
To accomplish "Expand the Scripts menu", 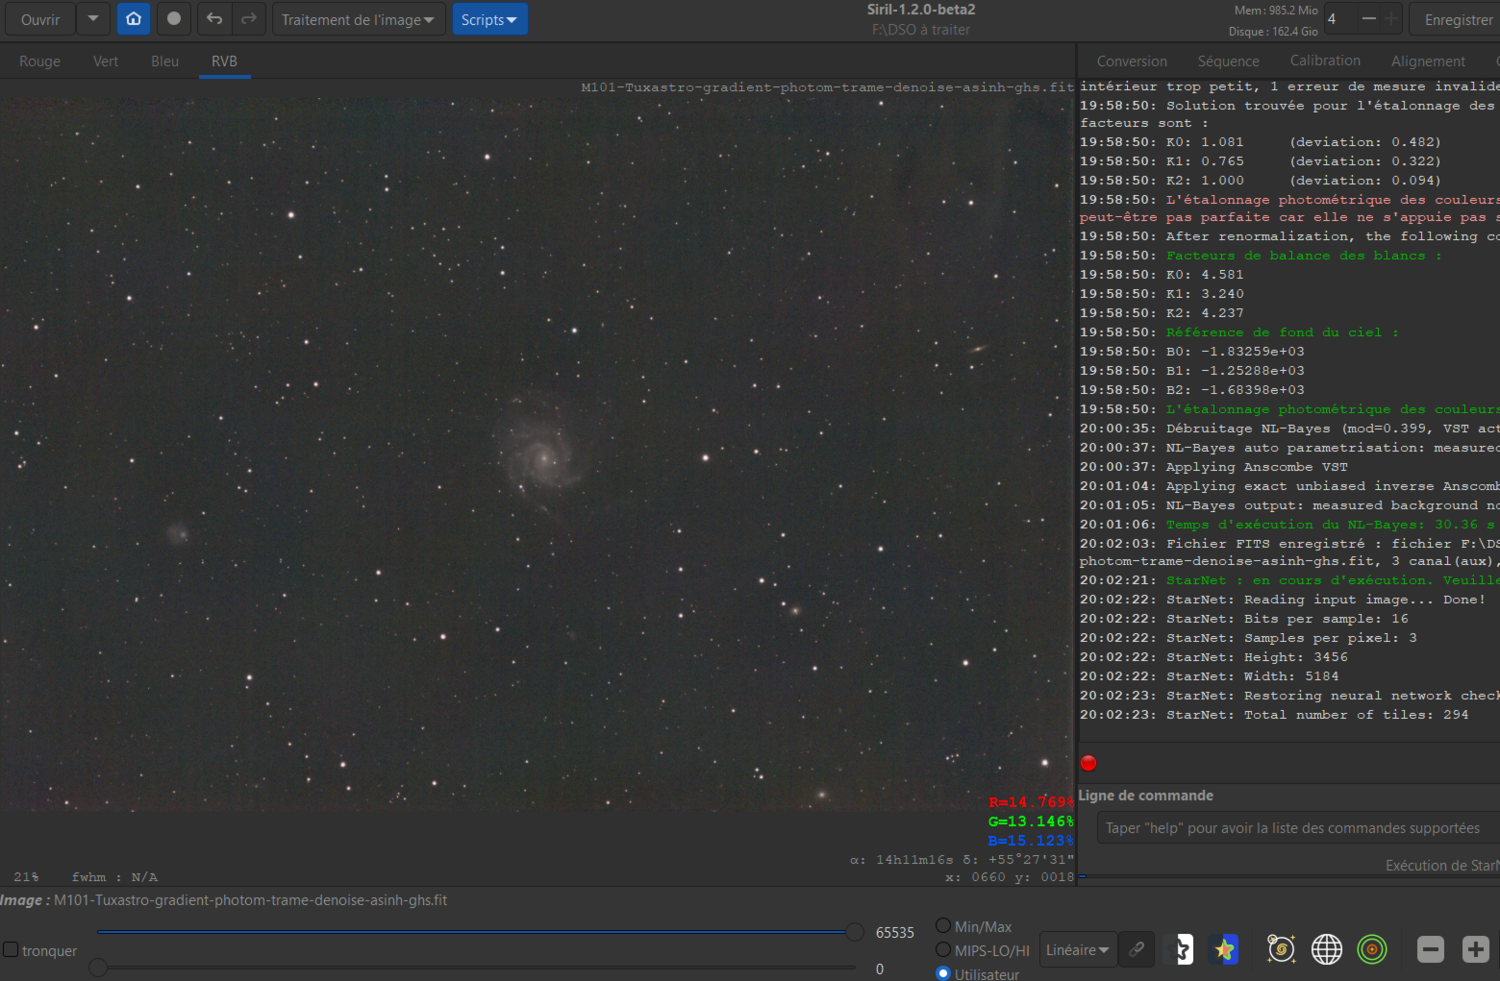I will (x=489, y=19).
